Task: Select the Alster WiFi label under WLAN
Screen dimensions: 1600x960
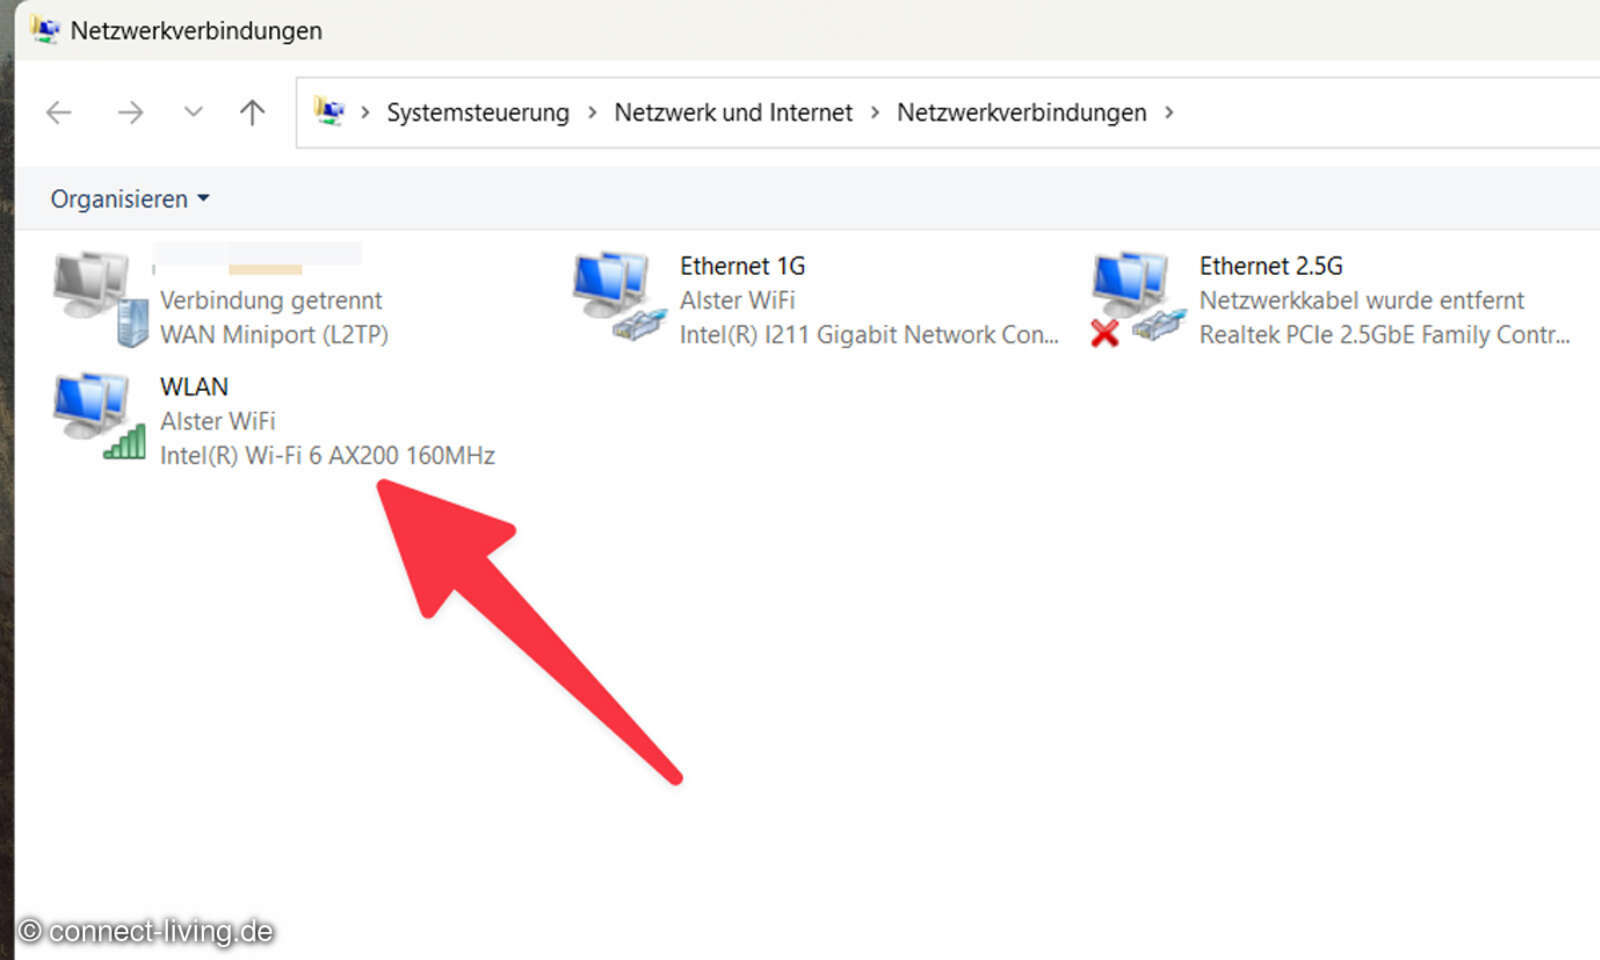Action: point(218,421)
